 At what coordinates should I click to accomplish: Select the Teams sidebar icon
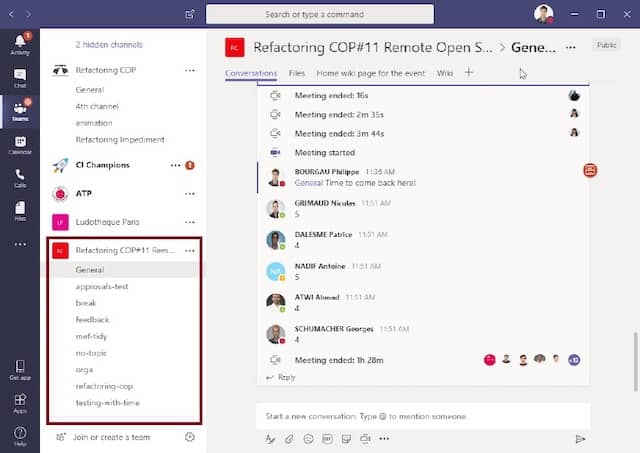(x=20, y=111)
